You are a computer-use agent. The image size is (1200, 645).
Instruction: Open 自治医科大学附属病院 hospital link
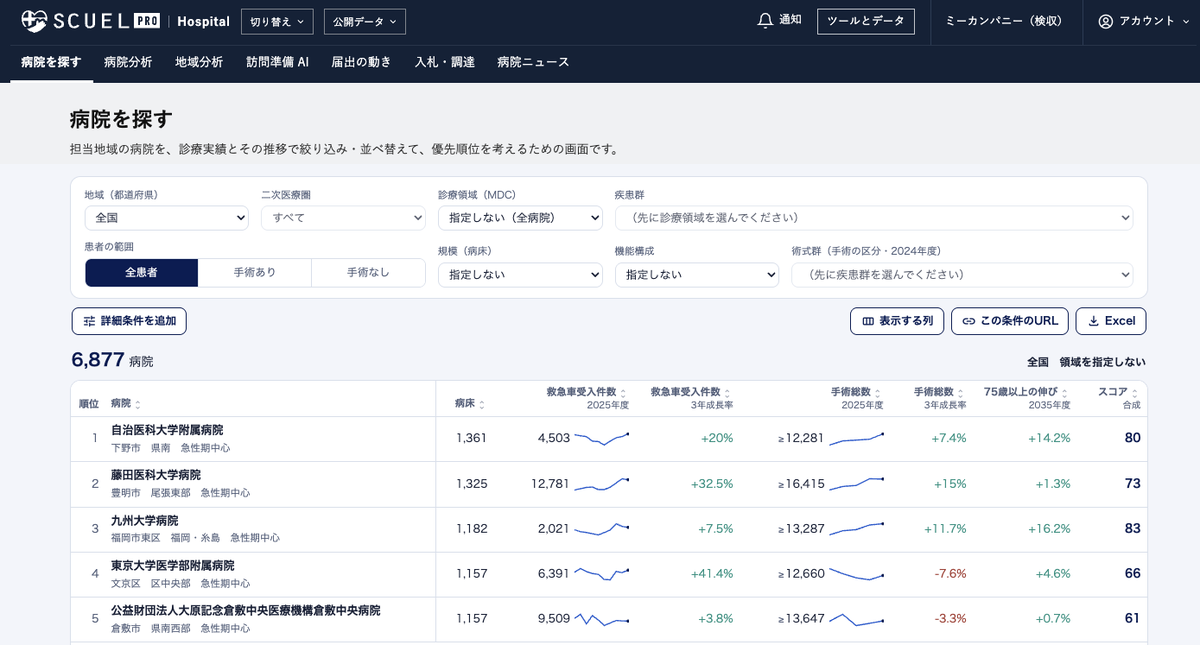point(167,430)
